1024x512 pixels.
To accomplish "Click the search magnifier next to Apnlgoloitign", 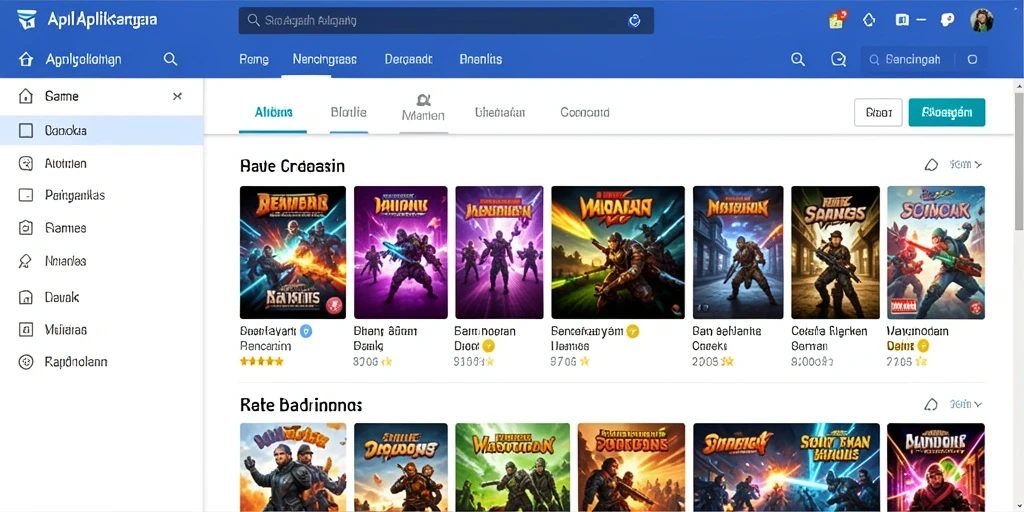I will pyautogui.click(x=170, y=59).
